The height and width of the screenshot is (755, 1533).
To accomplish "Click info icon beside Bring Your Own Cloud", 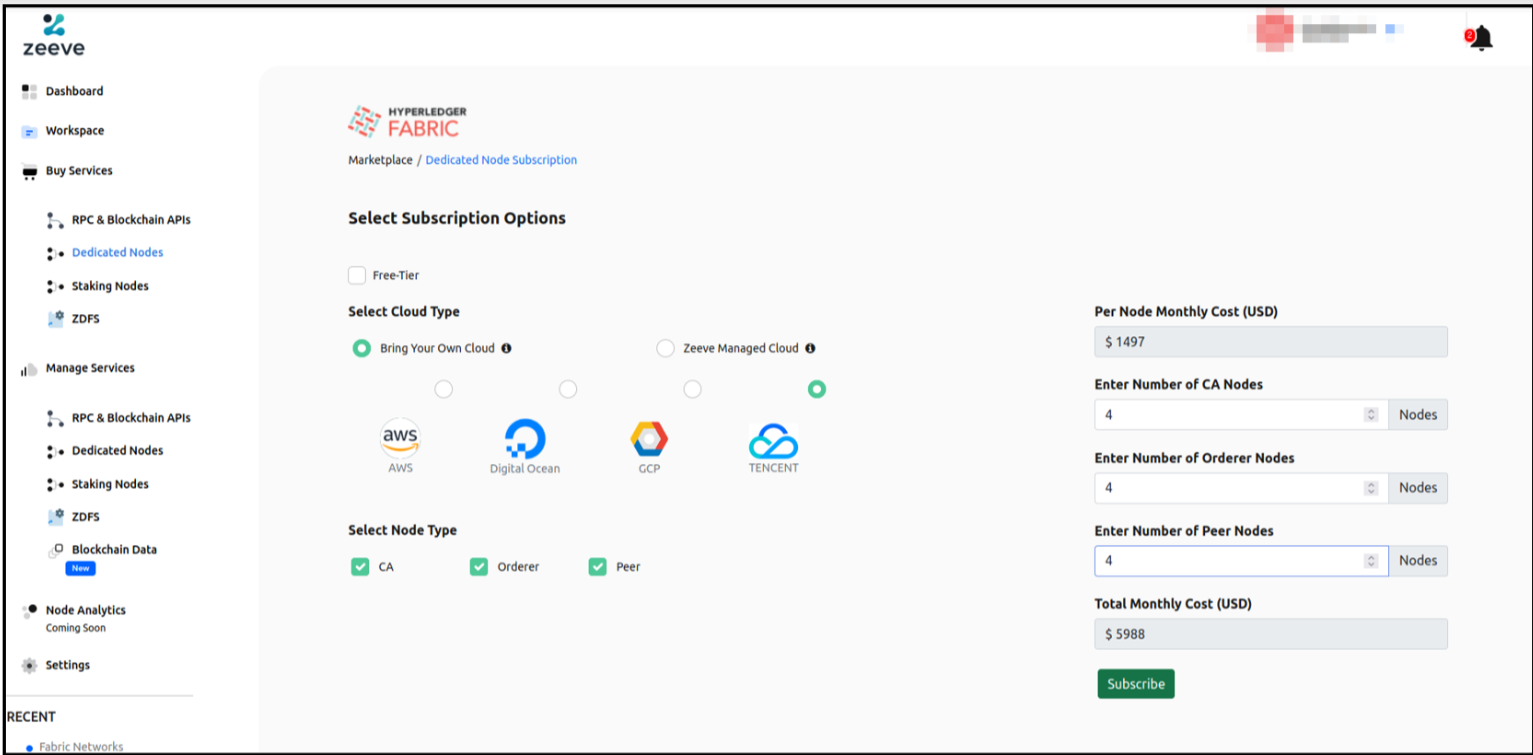I will click(x=506, y=349).
